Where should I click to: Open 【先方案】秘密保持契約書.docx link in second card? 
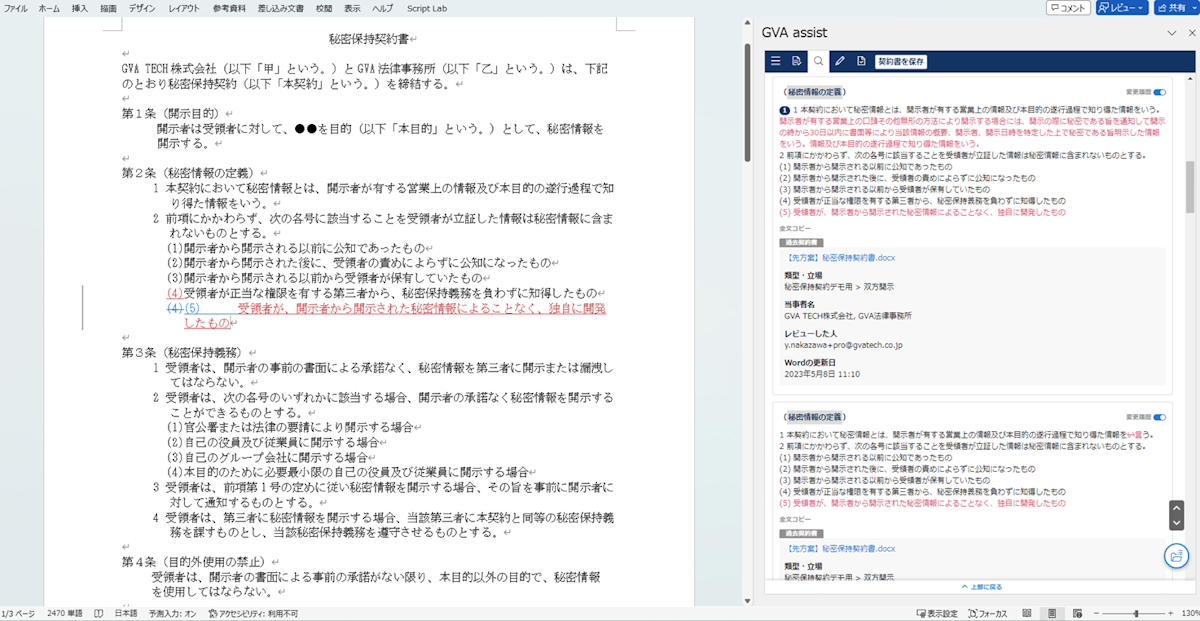click(840, 549)
